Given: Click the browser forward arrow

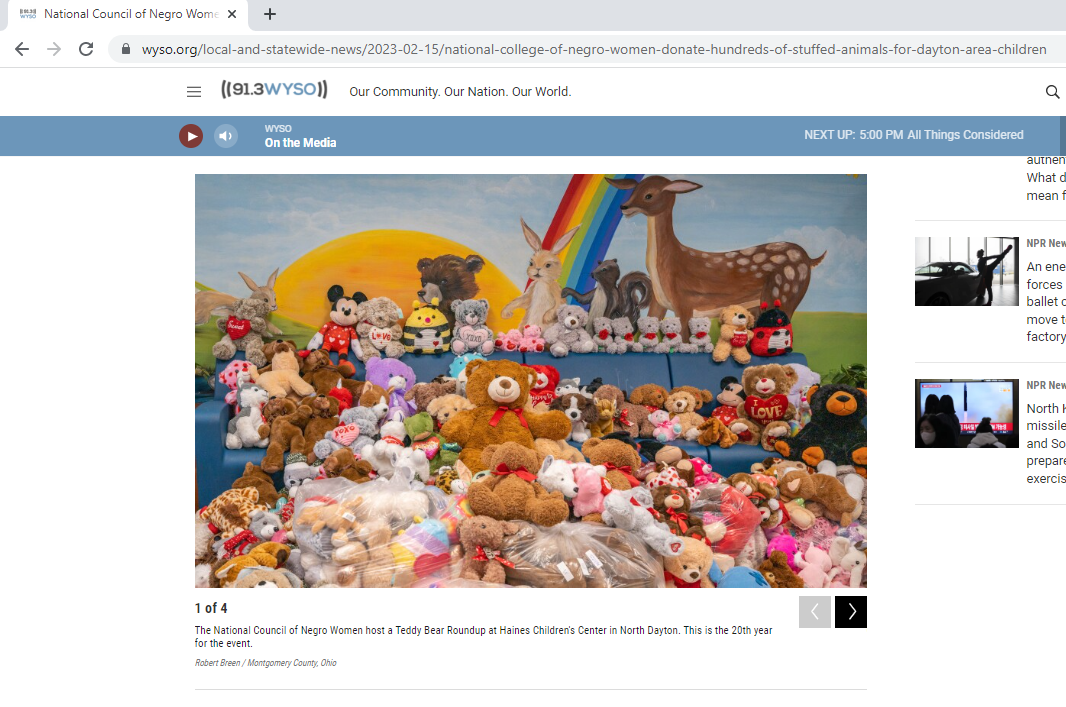Looking at the screenshot, I should pyautogui.click(x=54, y=49).
